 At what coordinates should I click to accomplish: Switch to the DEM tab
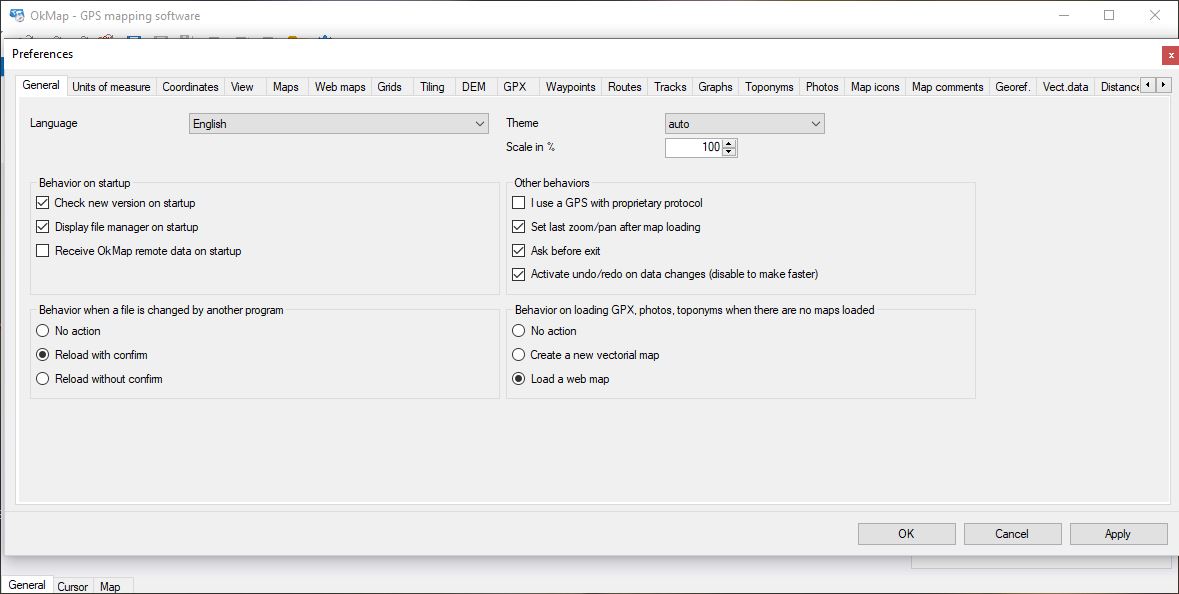(474, 87)
